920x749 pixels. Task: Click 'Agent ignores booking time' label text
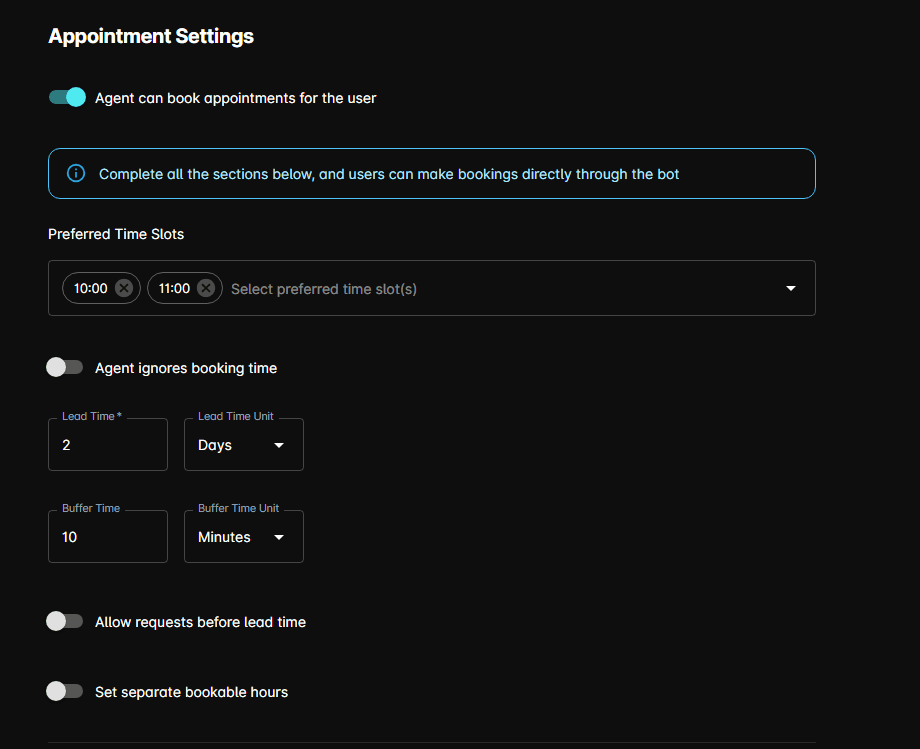coord(186,368)
